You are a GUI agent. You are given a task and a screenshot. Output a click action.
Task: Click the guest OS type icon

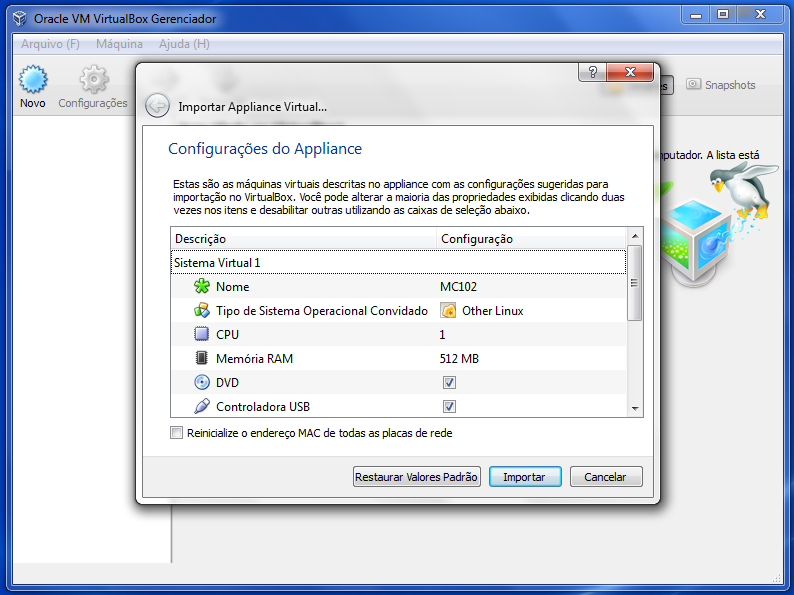(202, 310)
